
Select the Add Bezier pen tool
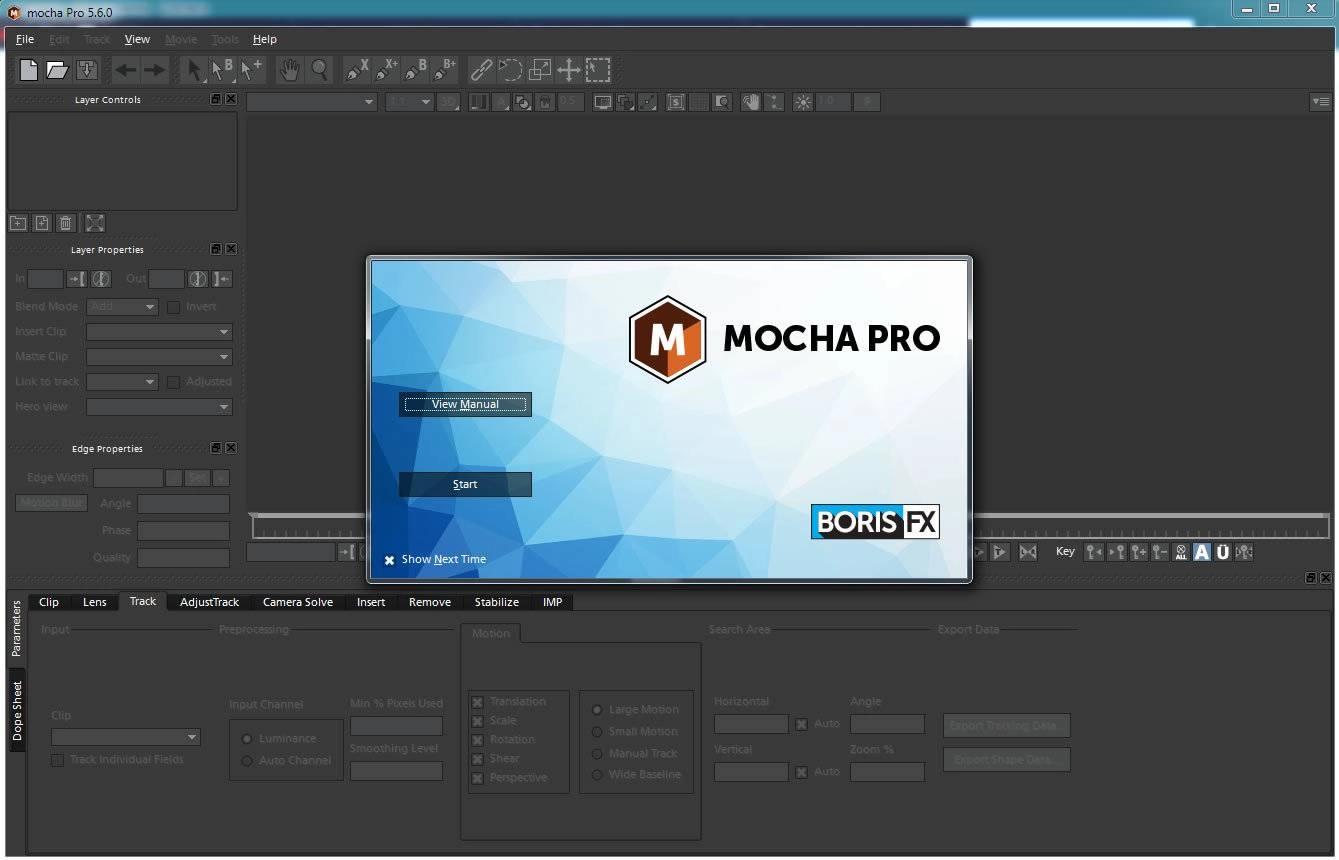coord(444,70)
